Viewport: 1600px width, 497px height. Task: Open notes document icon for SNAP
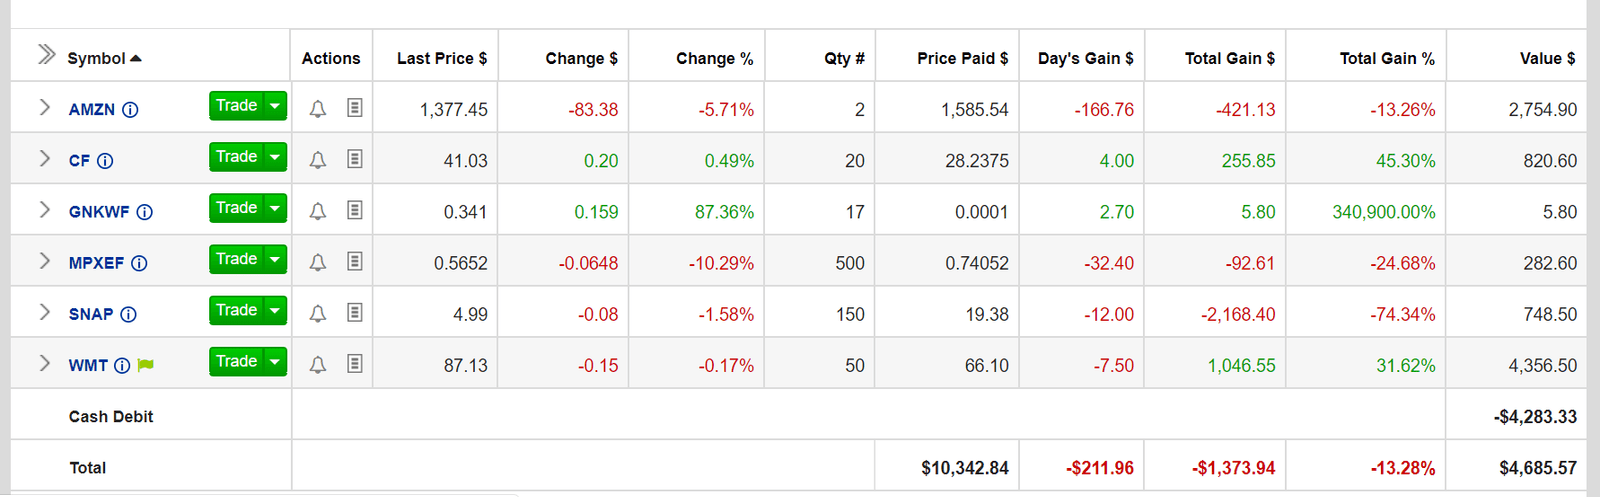[354, 312]
